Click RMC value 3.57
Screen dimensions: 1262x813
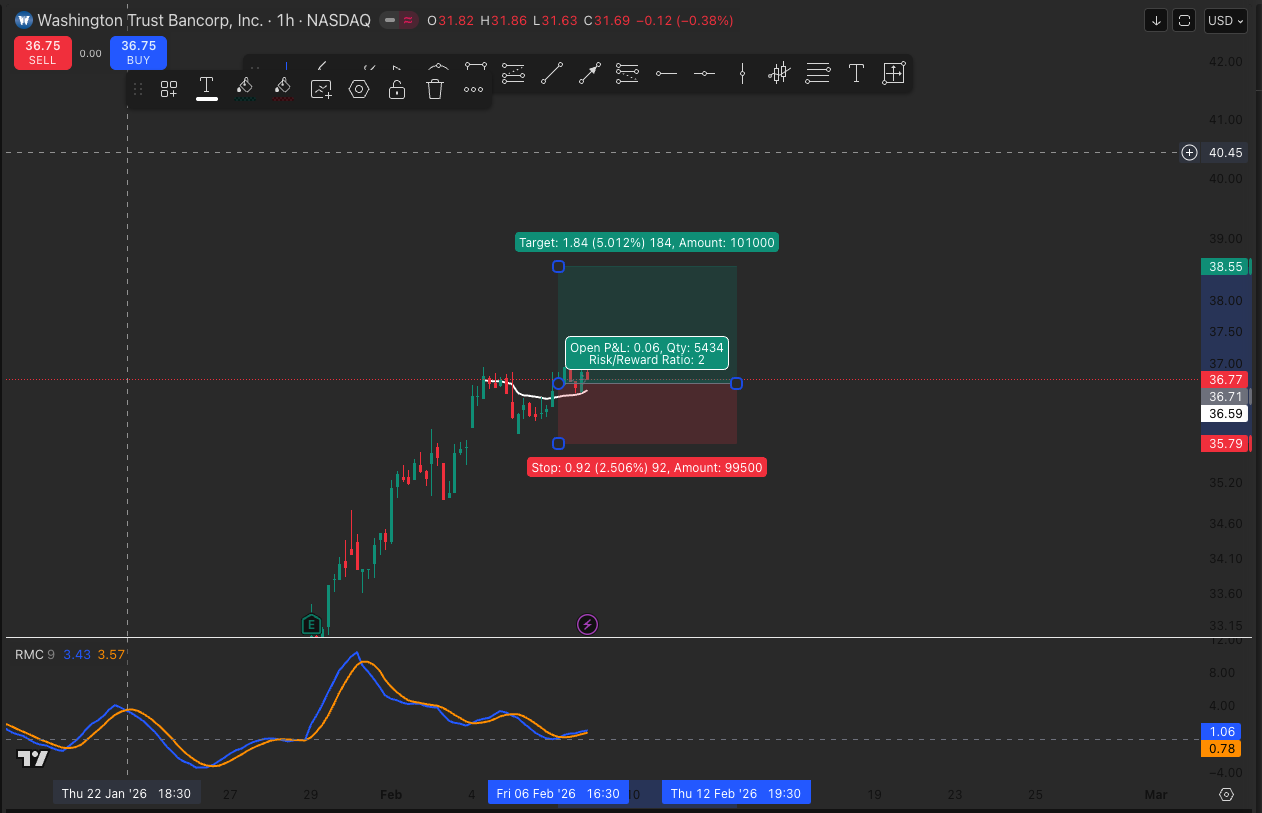point(111,654)
